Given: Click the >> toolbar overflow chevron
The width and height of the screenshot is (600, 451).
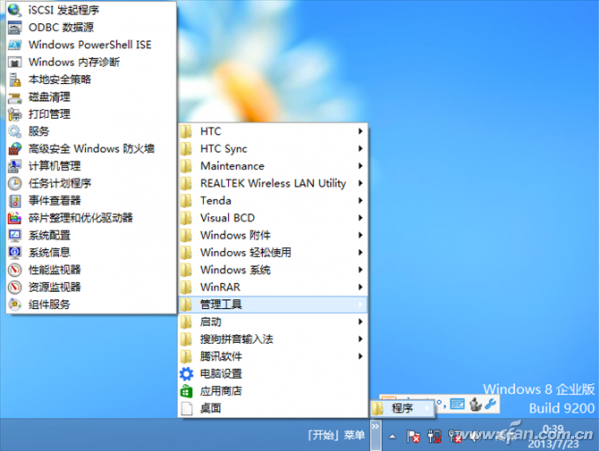Looking at the screenshot, I should pos(375,426).
